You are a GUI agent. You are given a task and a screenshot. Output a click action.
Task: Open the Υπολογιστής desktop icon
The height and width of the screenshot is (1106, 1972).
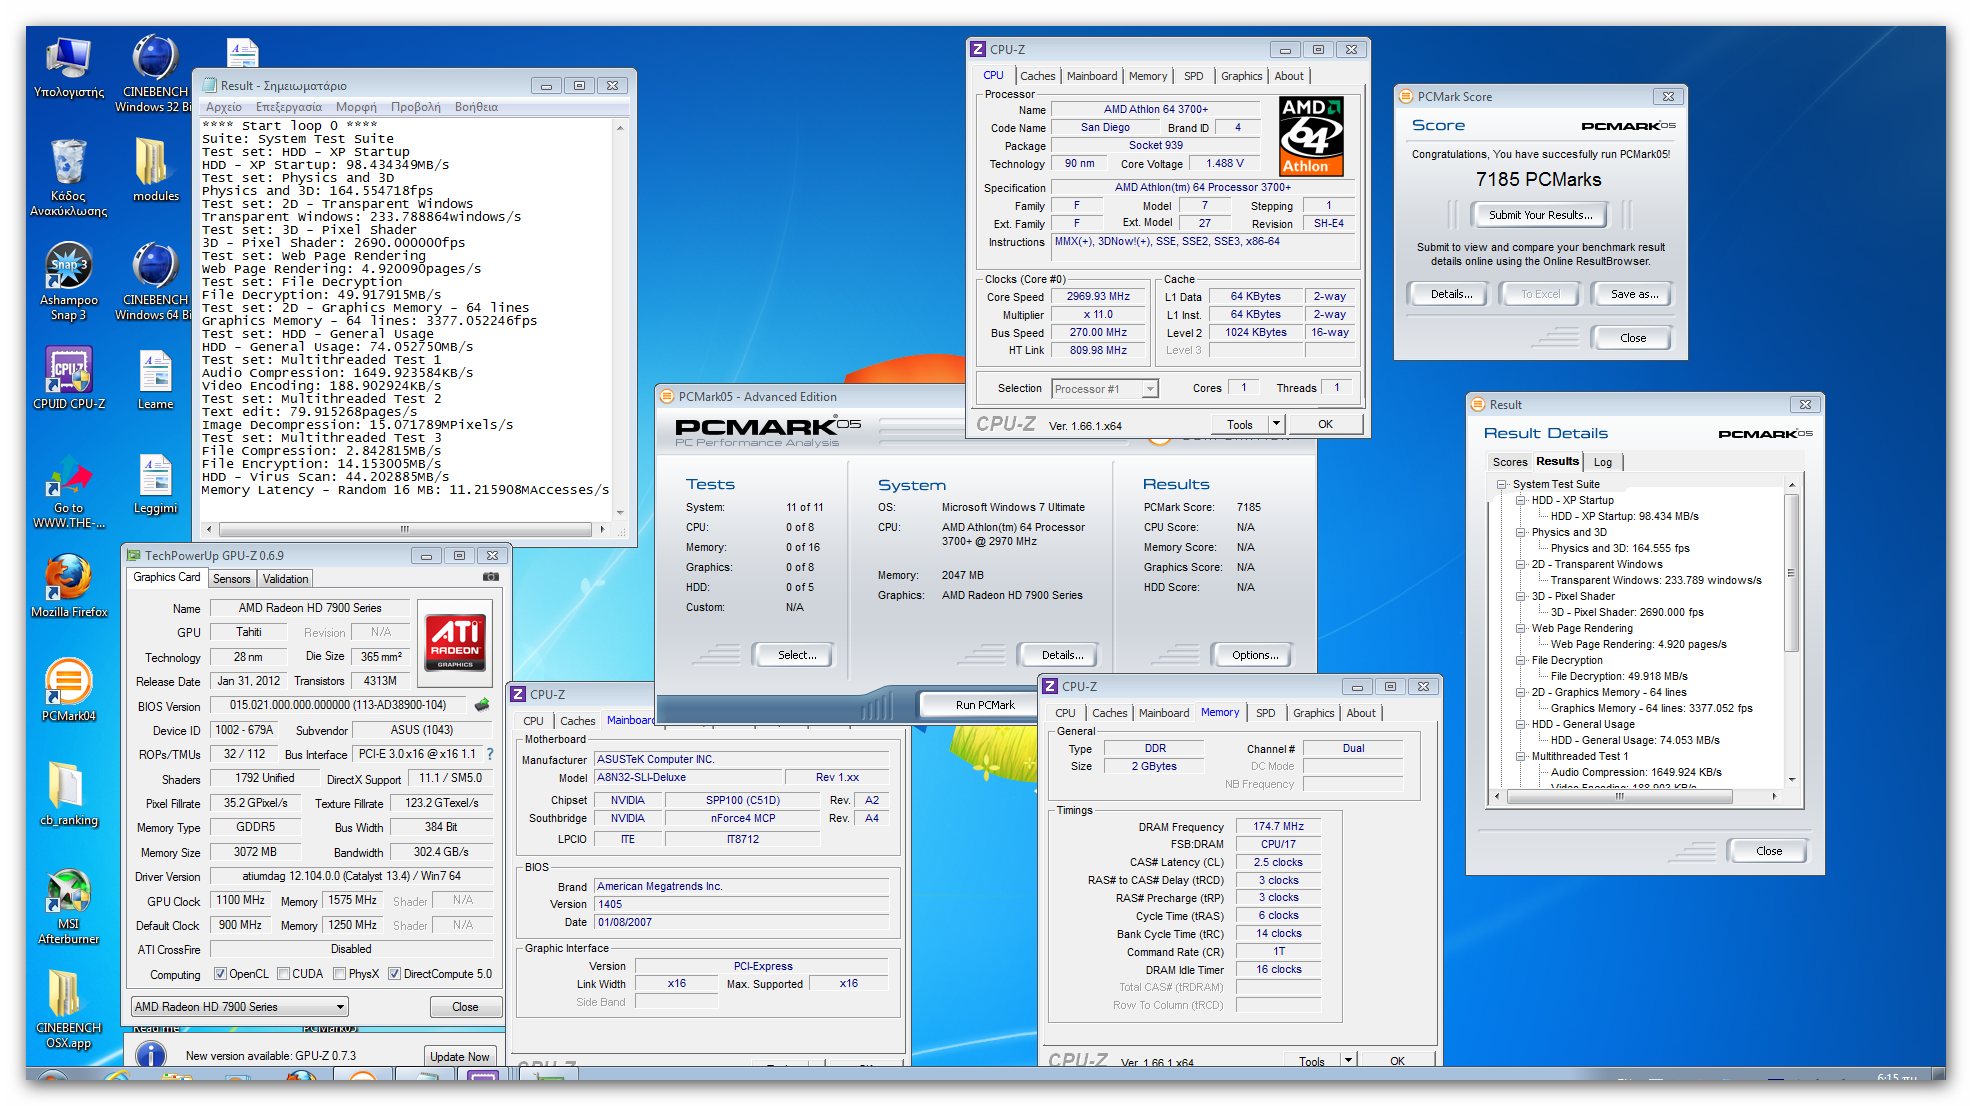68,68
